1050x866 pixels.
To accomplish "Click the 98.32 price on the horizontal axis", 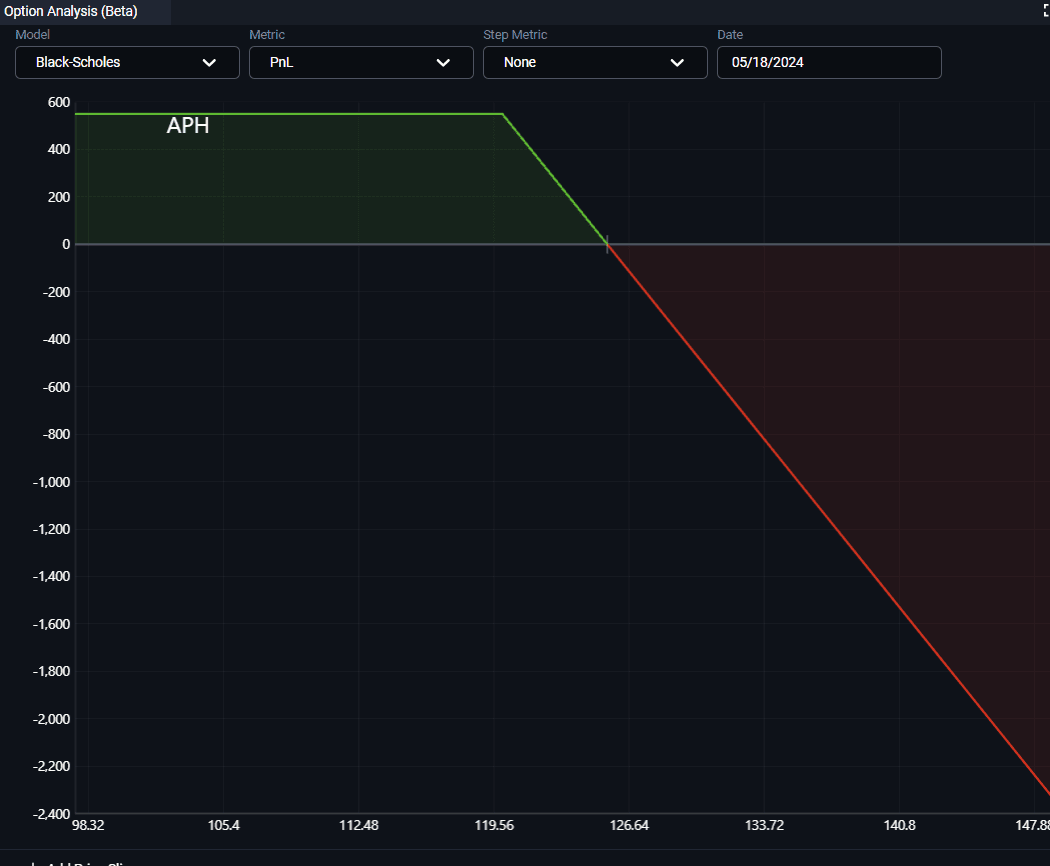I will point(88,825).
